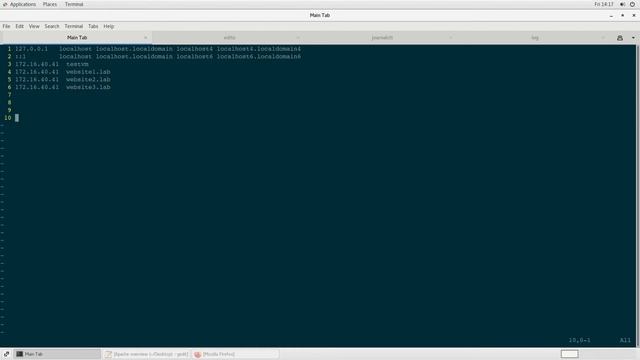Screen dimensions: 640x360
Task: Close the Main Tab terminal tab
Action: click(145, 38)
